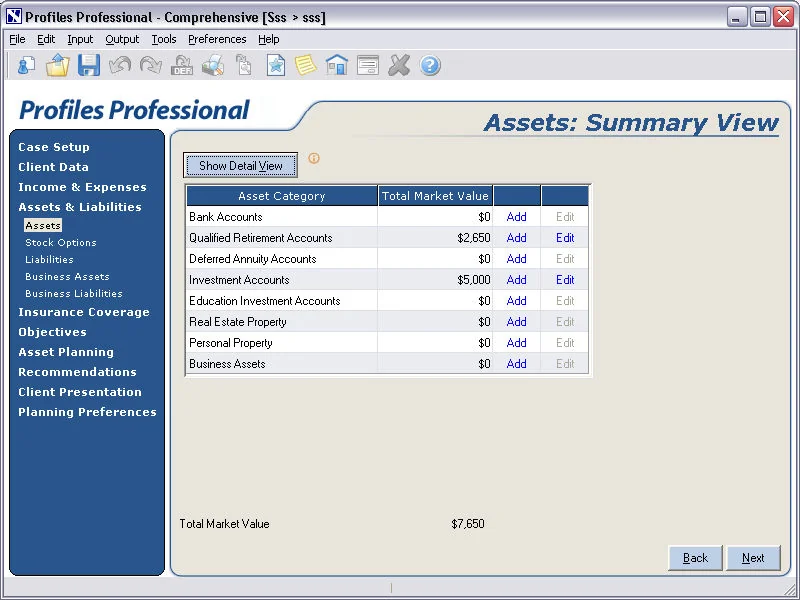Edit Qualified Retirement Accounts
800x600 pixels.
coord(565,238)
